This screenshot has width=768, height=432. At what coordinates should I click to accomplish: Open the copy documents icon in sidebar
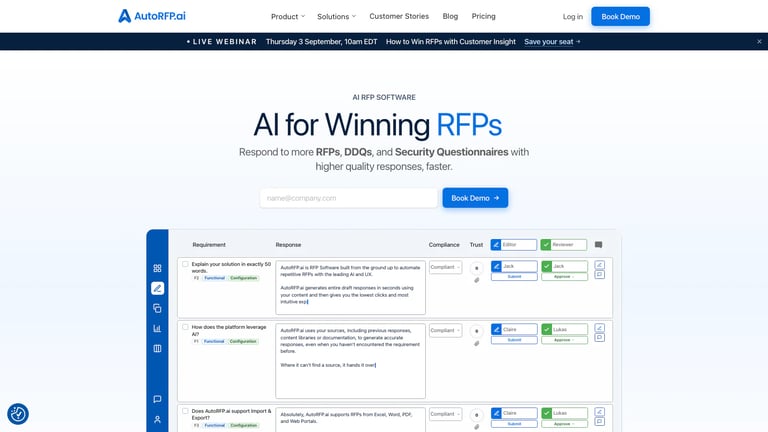157,309
